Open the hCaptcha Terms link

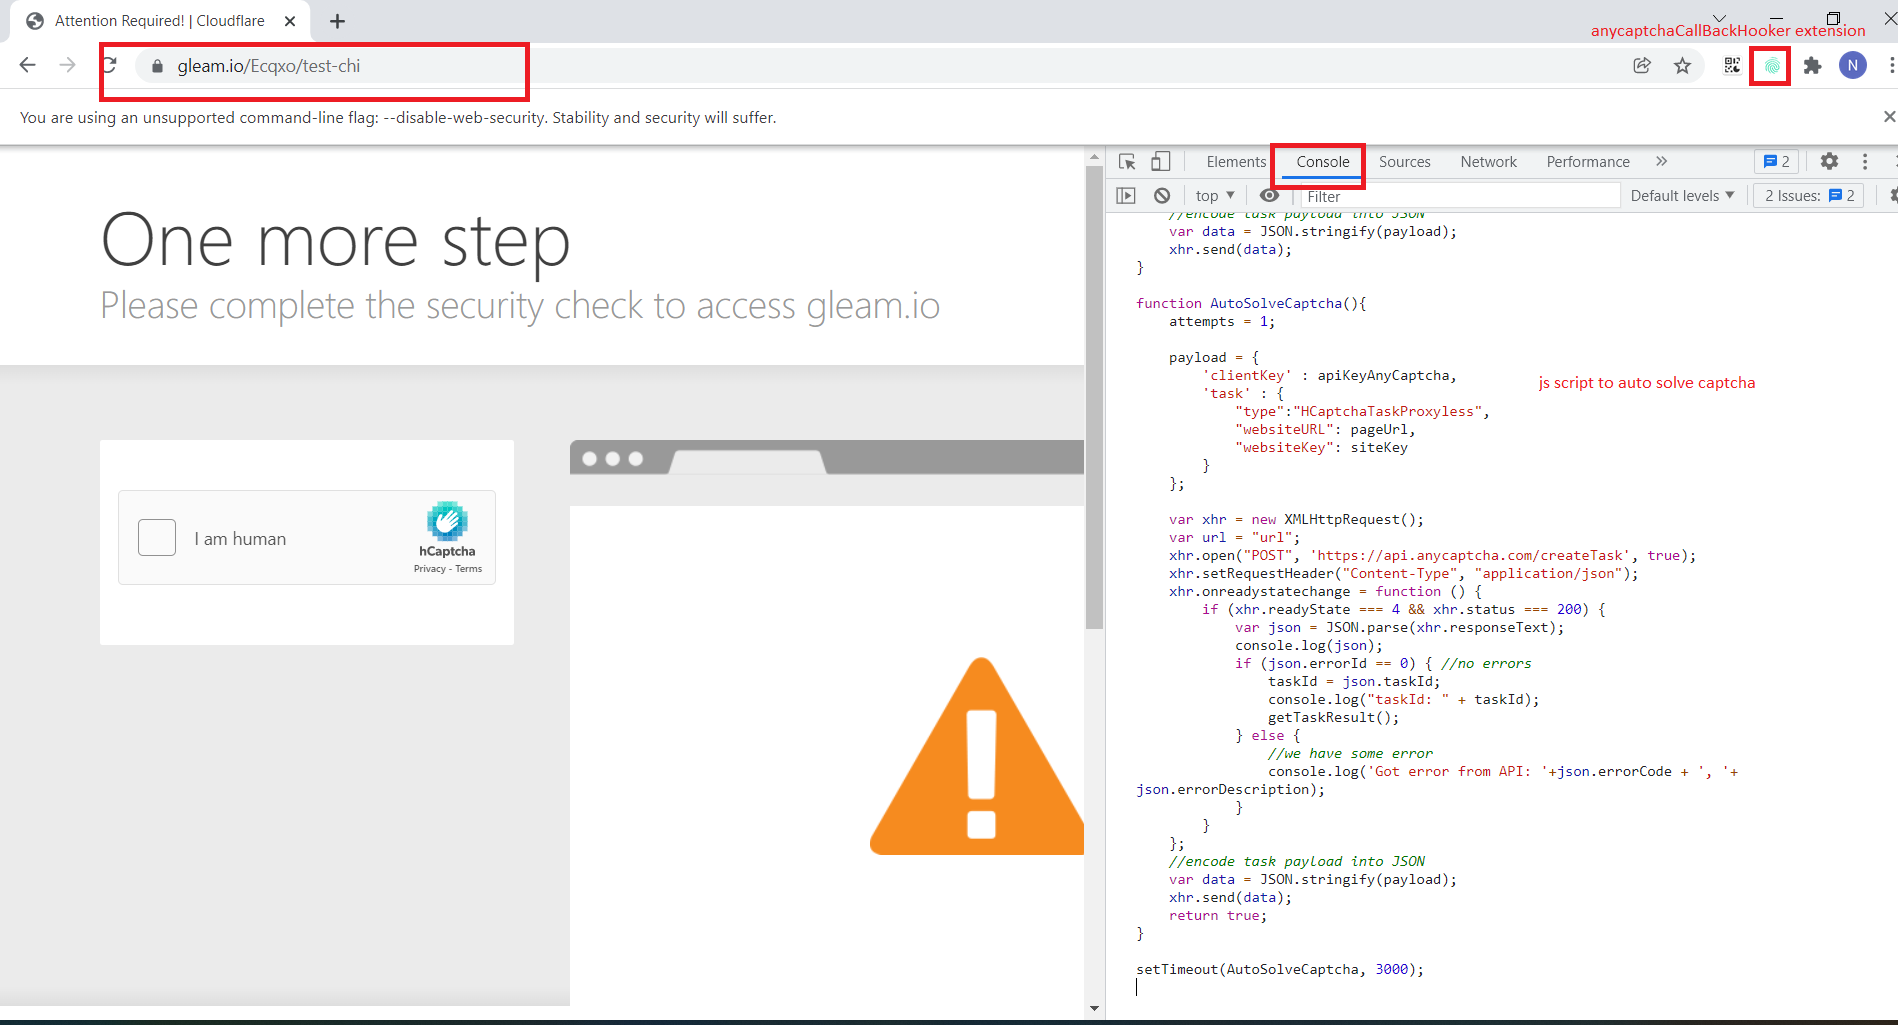tap(469, 569)
